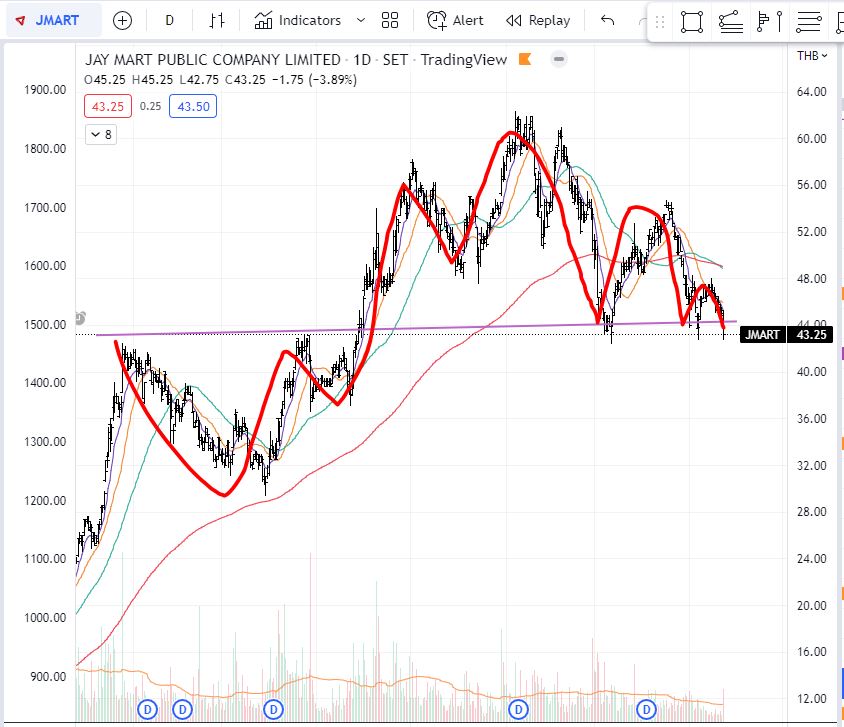Expand the collapsed 8 indicators legend
The height and width of the screenshot is (727, 844).
pos(101,135)
